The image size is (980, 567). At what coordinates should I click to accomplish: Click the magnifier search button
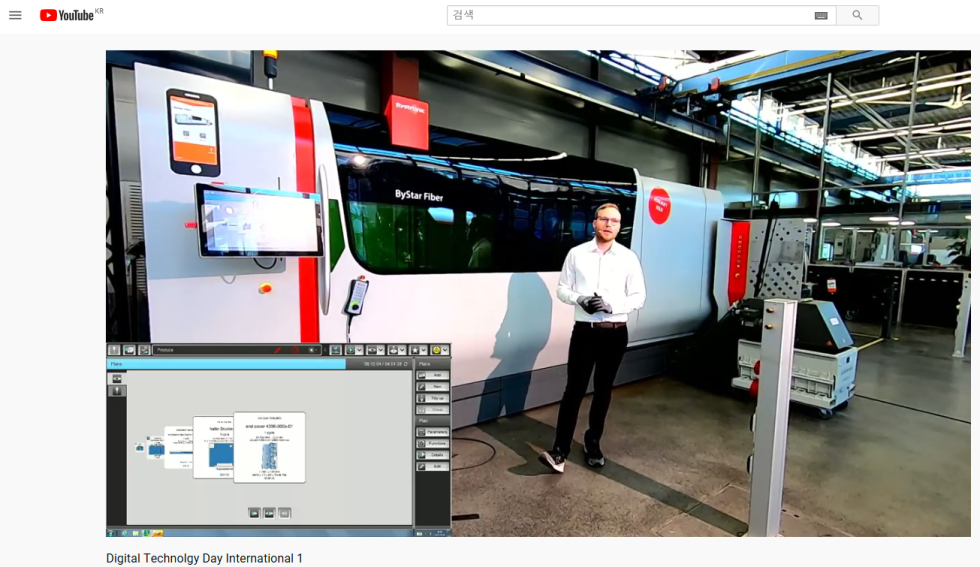[858, 15]
